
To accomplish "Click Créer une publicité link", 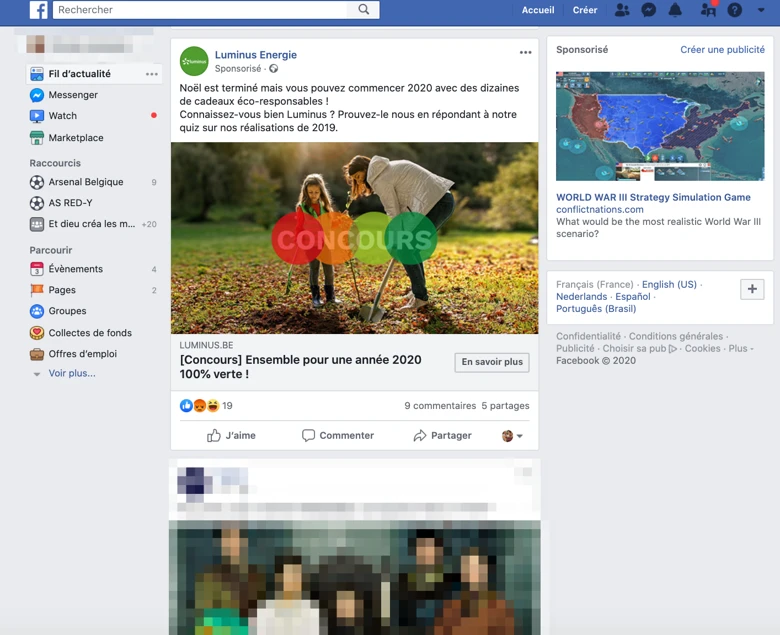I will pos(722,50).
